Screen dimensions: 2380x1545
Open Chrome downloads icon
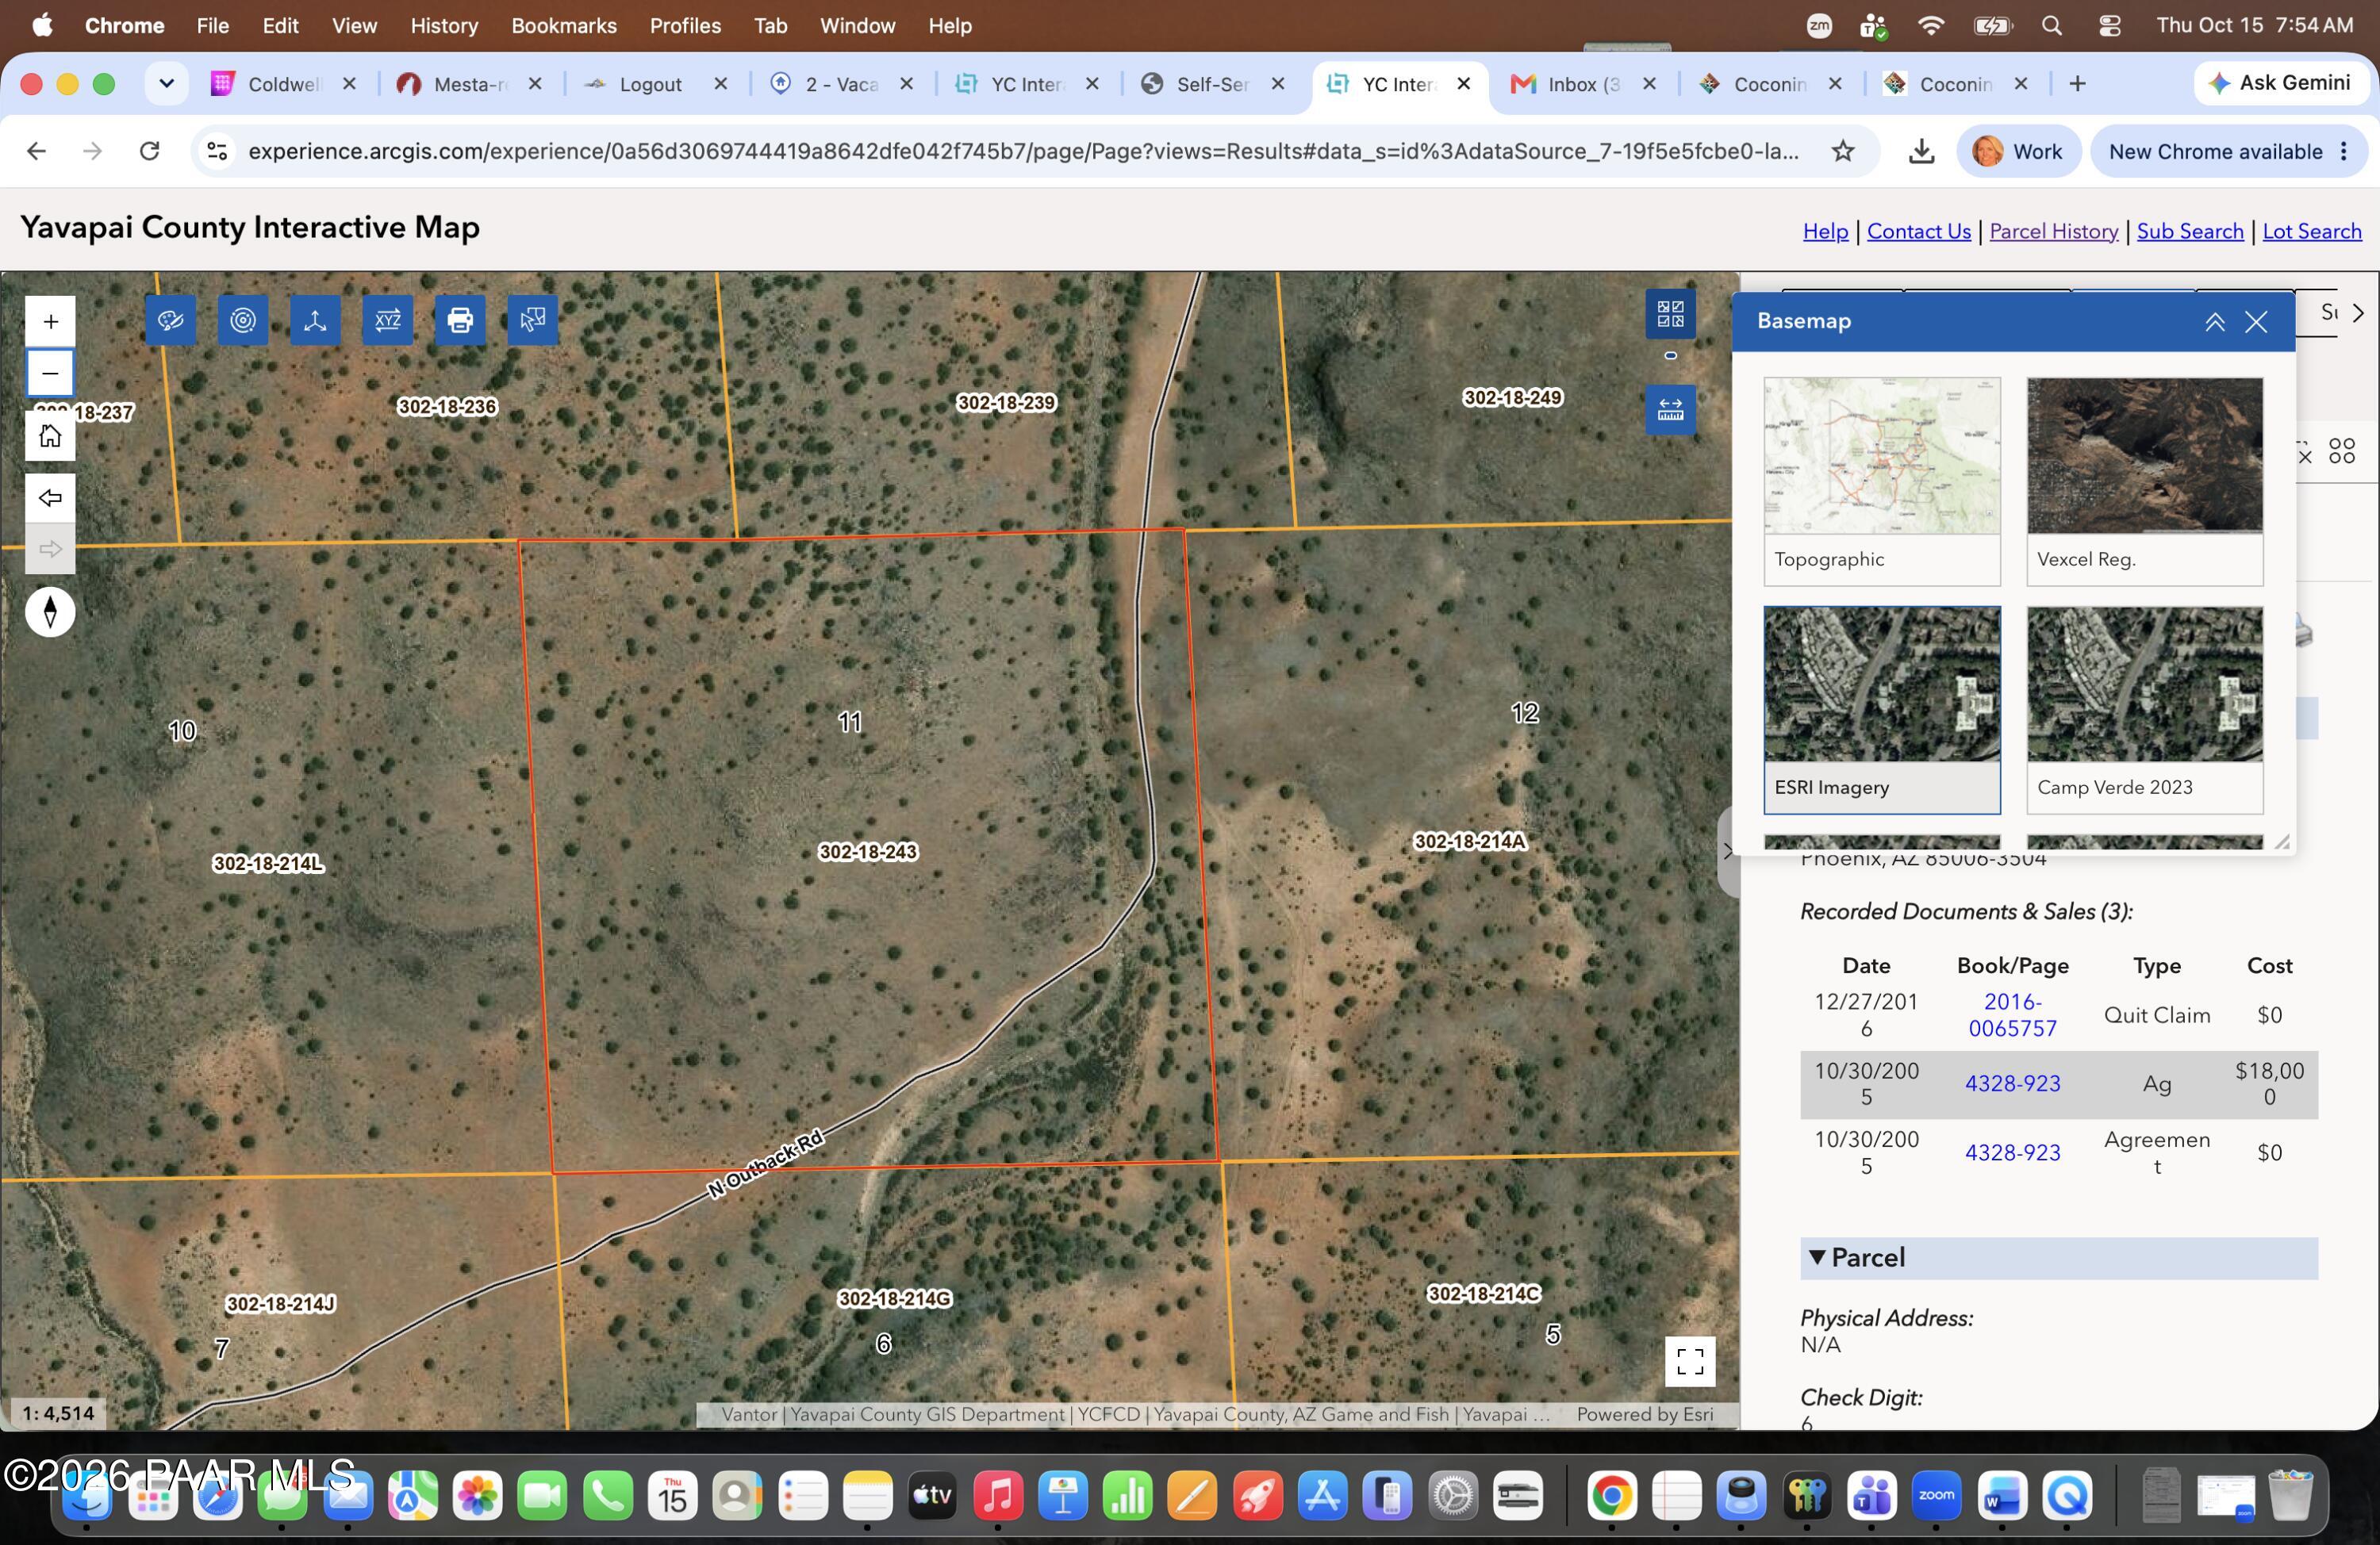click(x=1921, y=151)
